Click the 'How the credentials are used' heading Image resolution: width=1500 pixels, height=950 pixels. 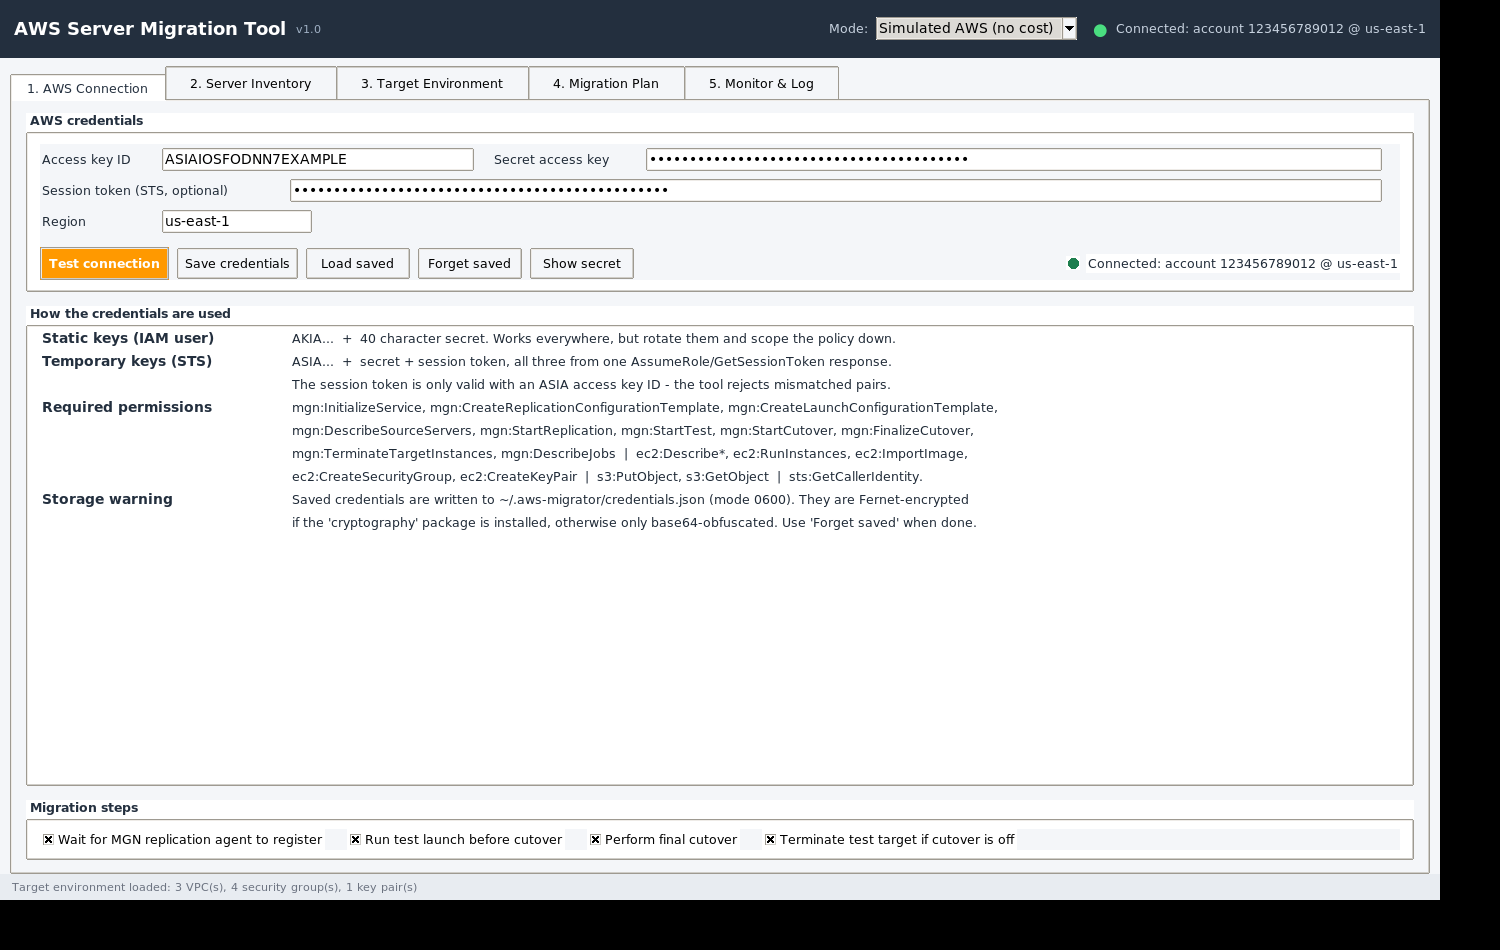[130, 314]
